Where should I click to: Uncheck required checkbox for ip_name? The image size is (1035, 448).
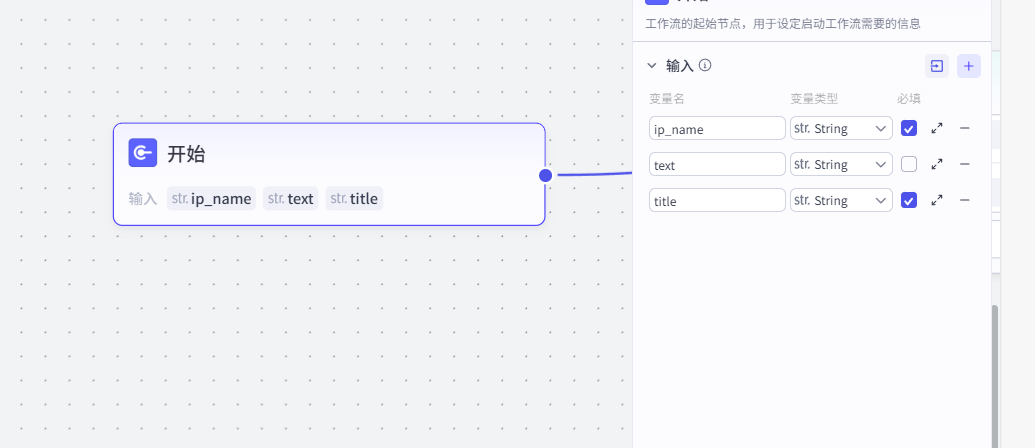click(x=908, y=128)
